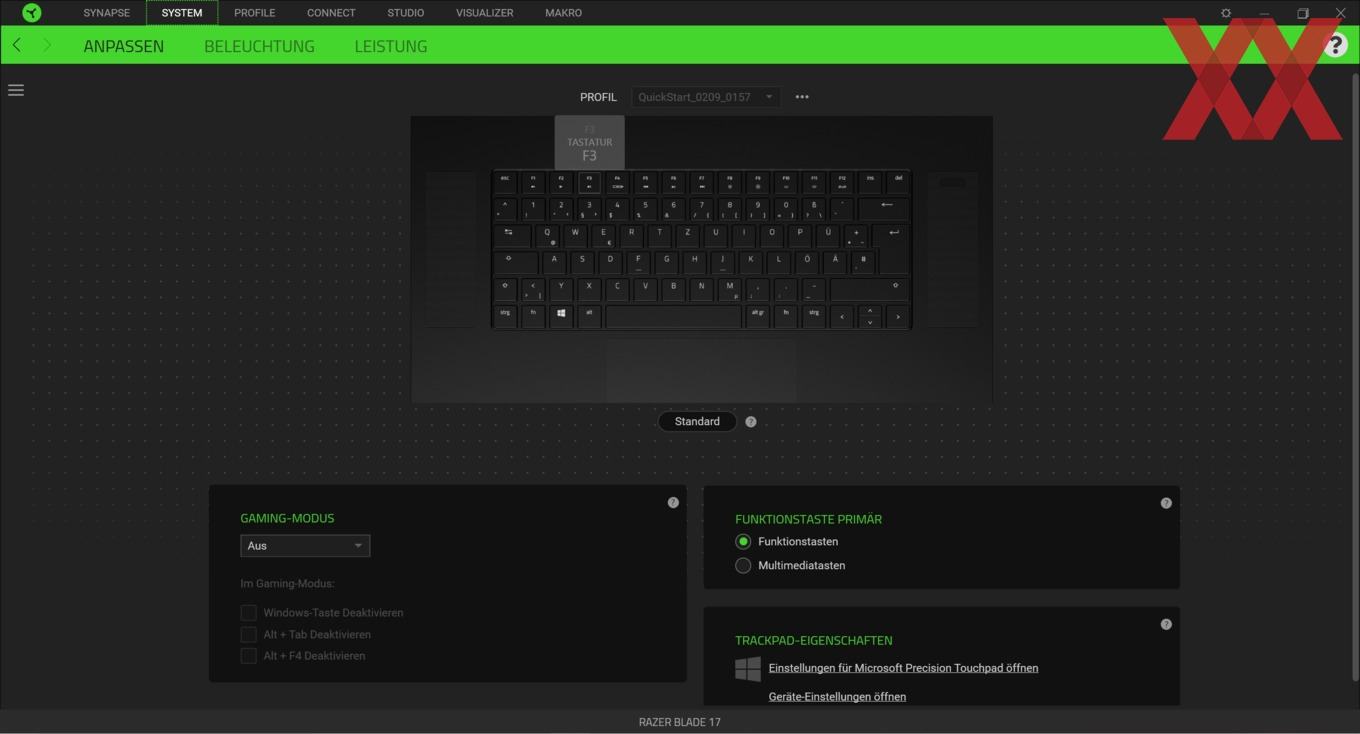This screenshot has height=734, width=1360.
Task: Open the Gaming-Modus Aus dropdown
Action: [305, 546]
